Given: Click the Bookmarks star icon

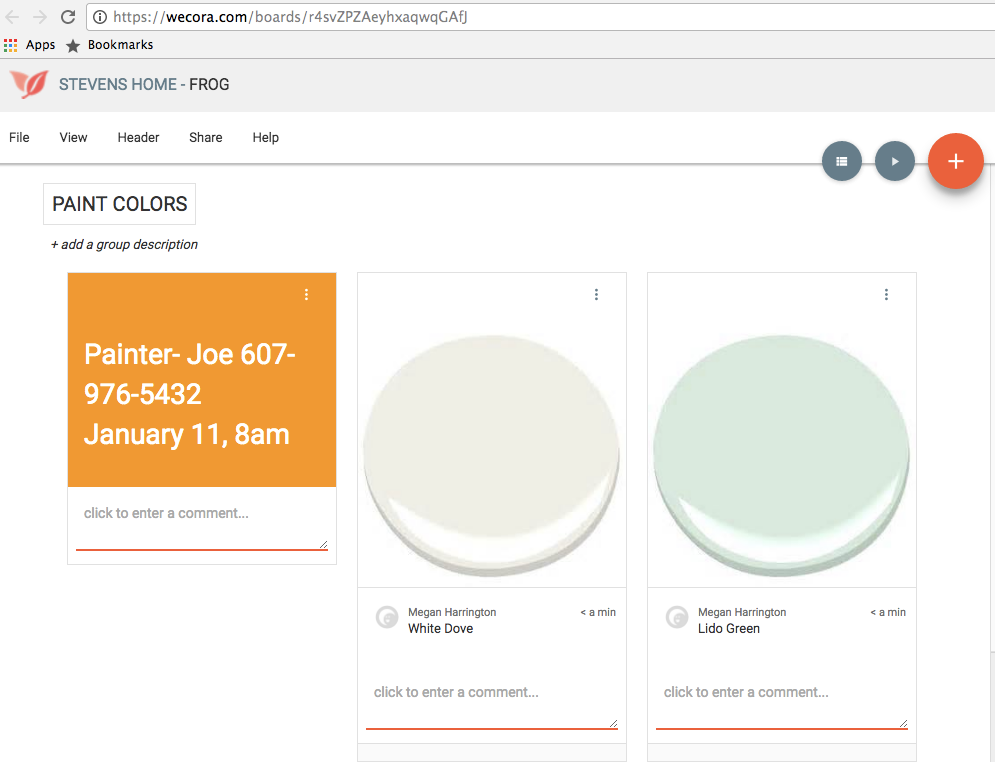Looking at the screenshot, I should coord(73,46).
